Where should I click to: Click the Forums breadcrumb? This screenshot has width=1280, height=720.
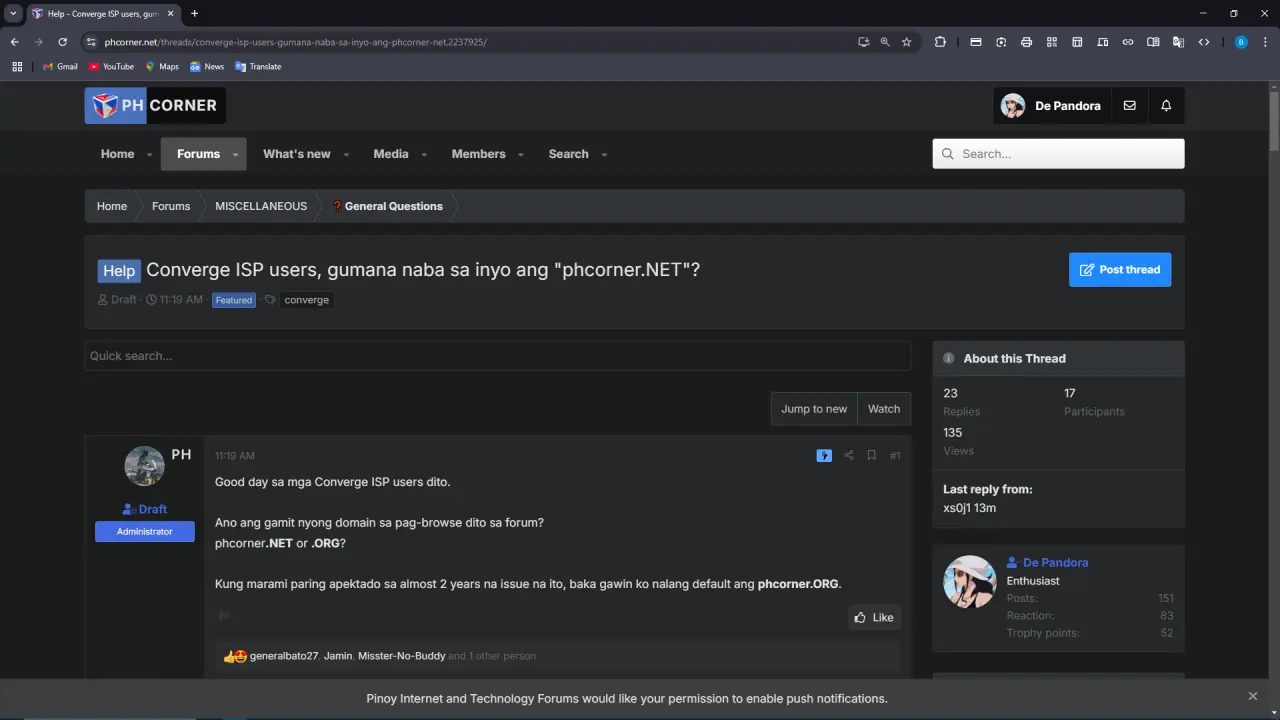point(171,206)
